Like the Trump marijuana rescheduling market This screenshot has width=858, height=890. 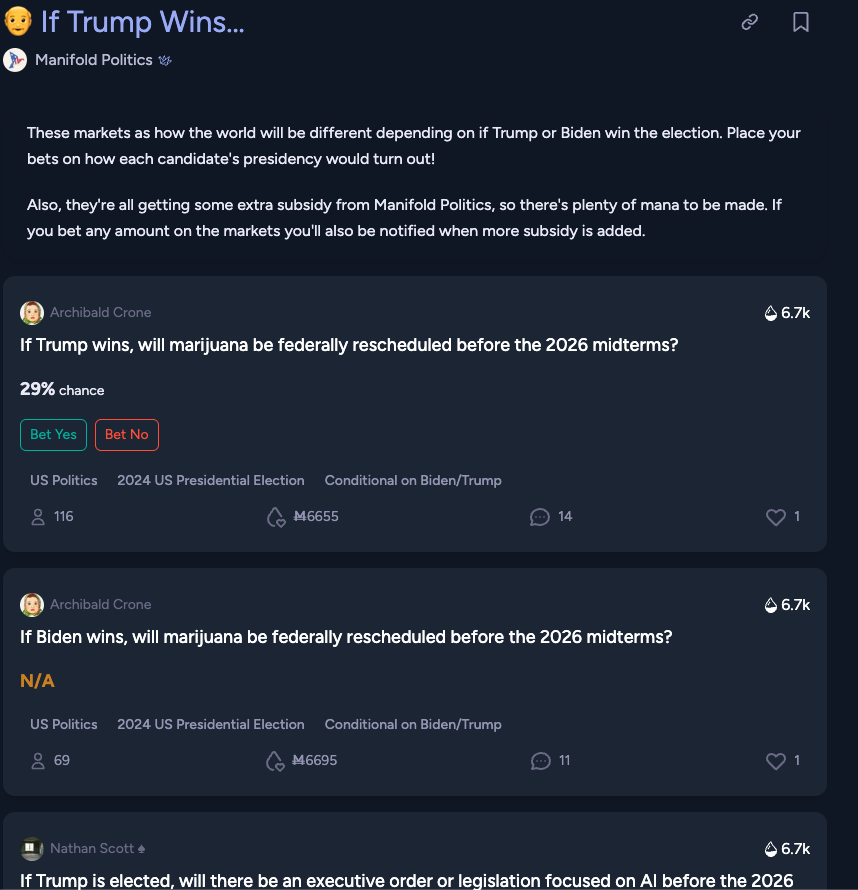(776, 517)
